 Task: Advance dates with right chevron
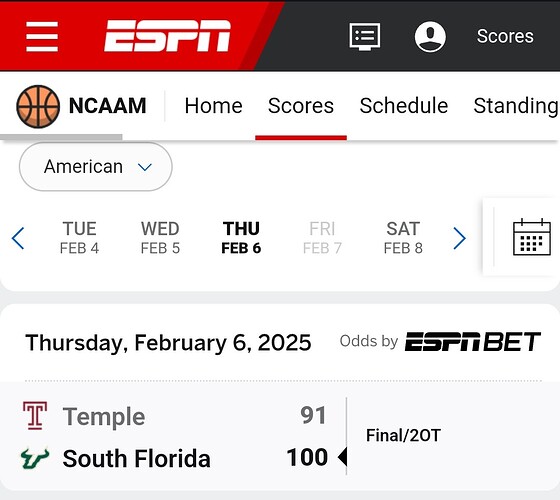tap(459, 238)
